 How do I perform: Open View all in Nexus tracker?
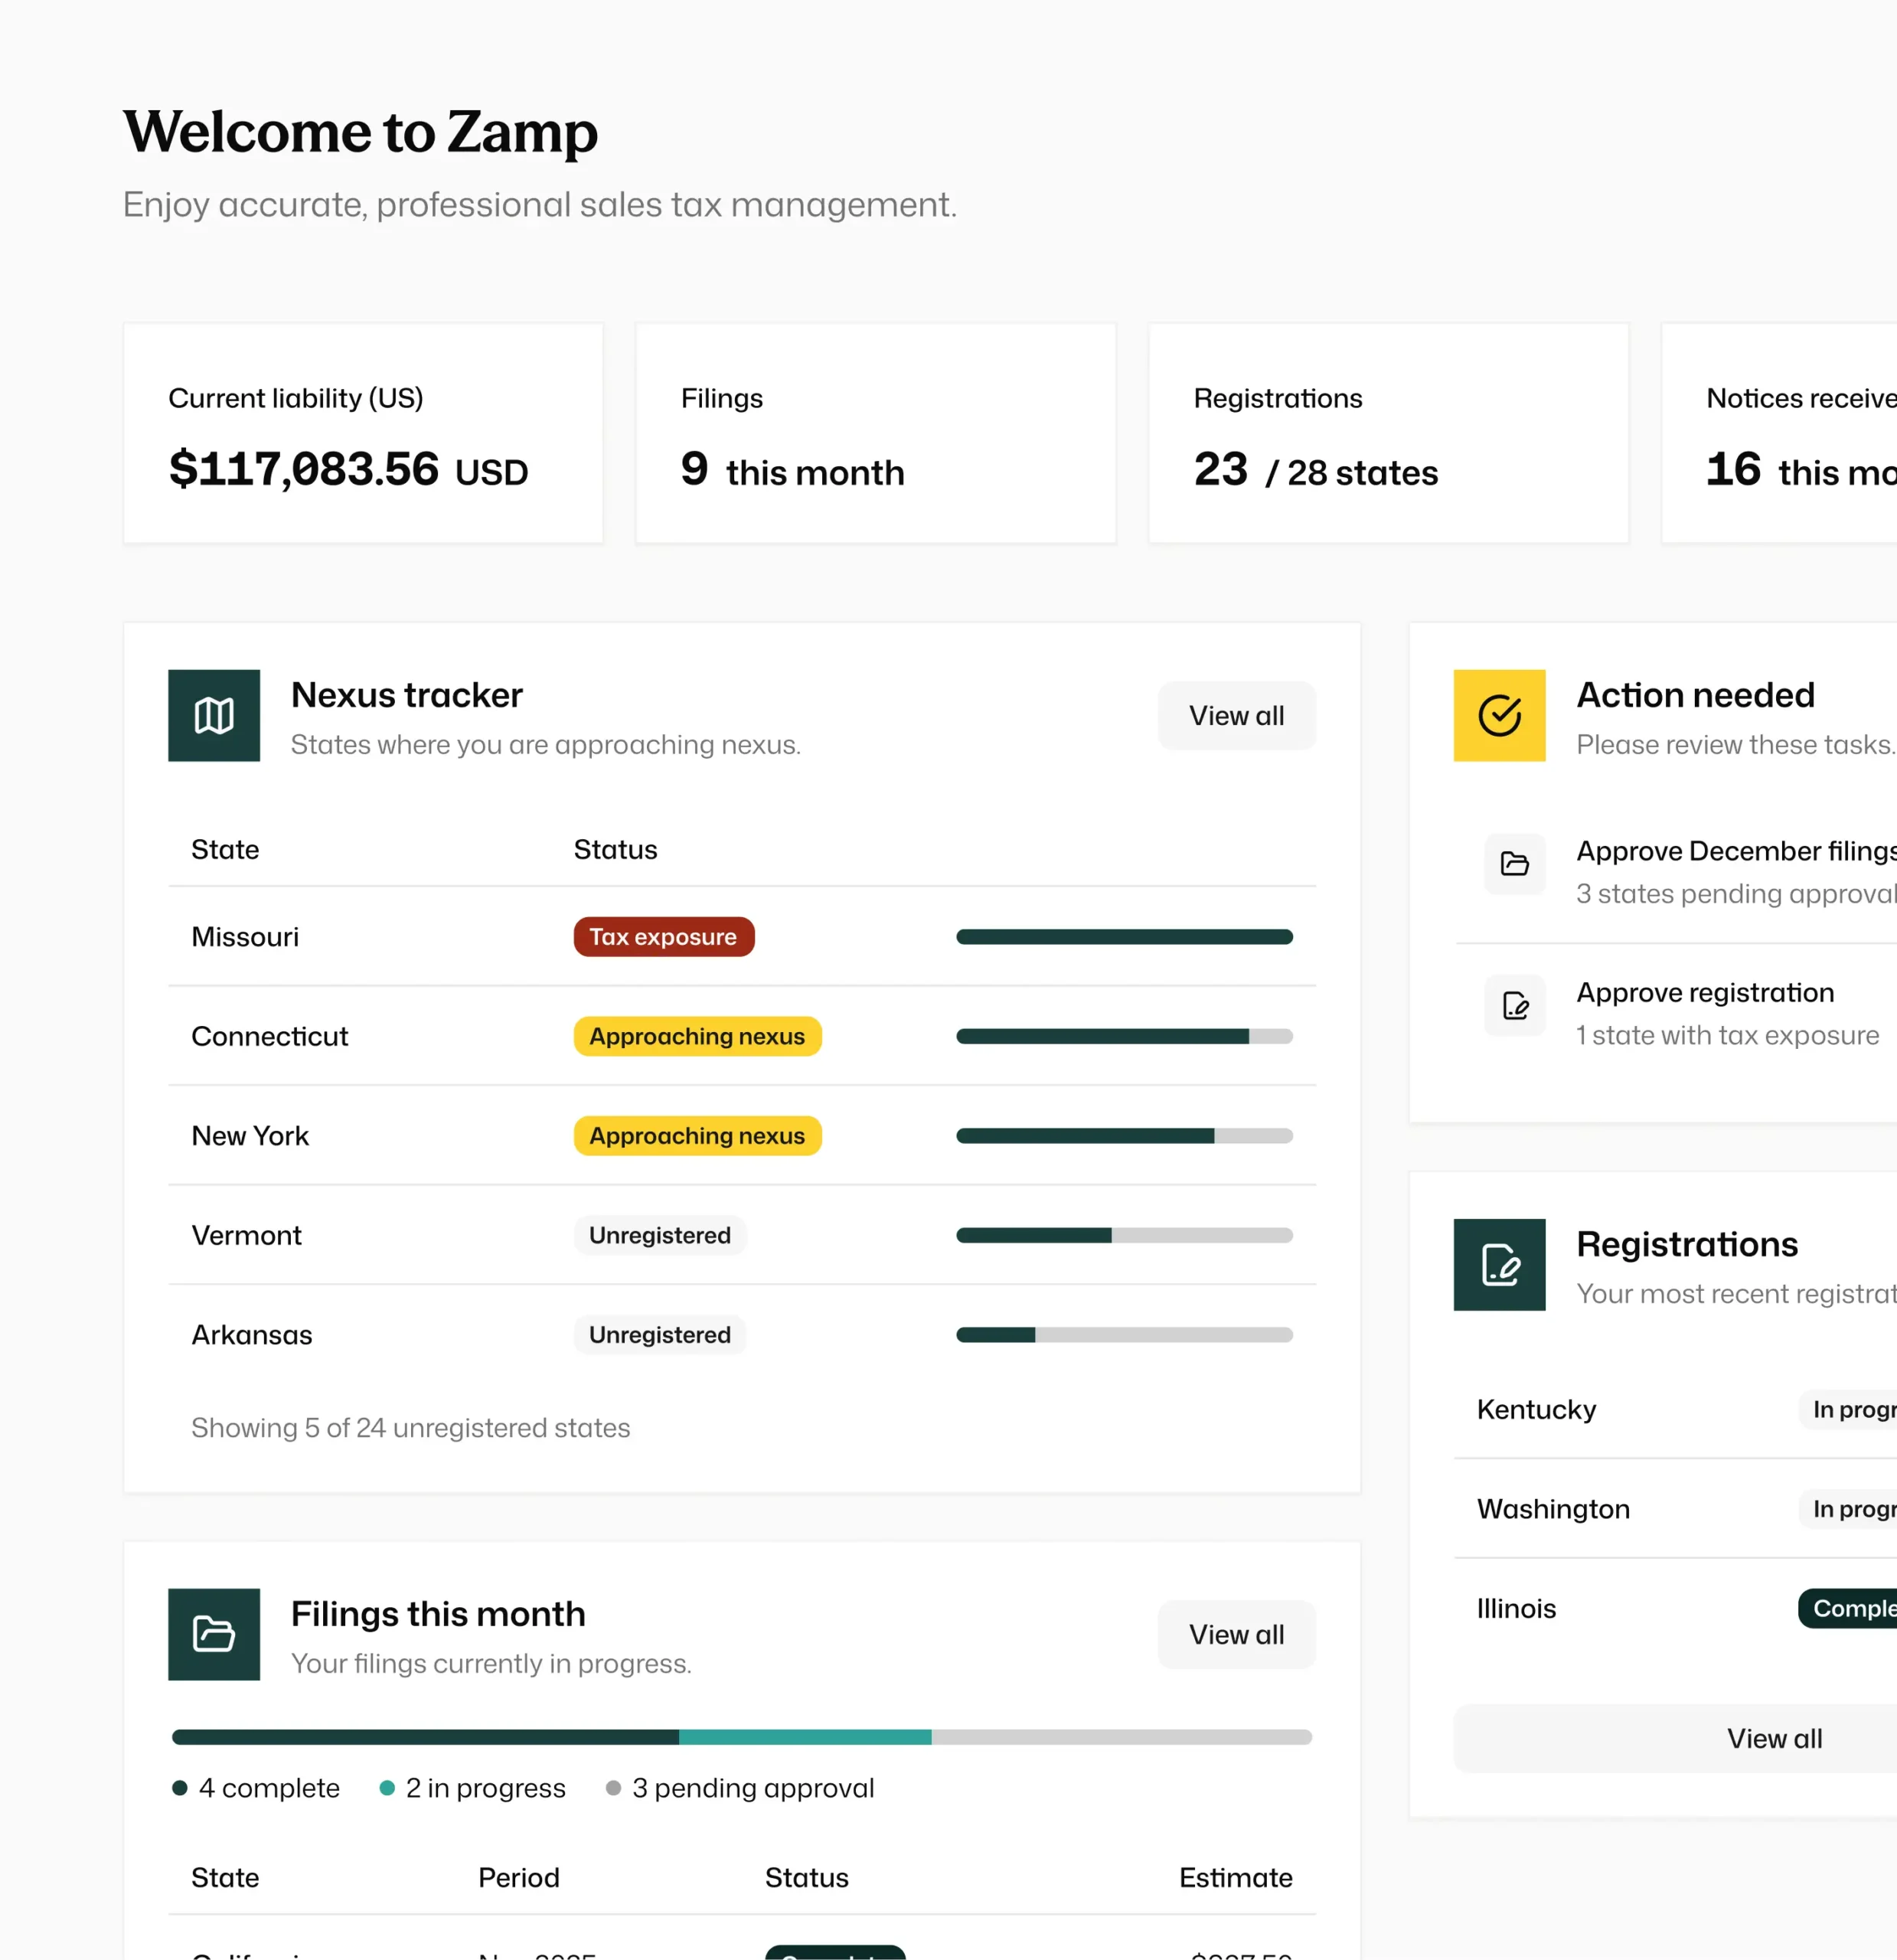click(x=1236, y=715)
